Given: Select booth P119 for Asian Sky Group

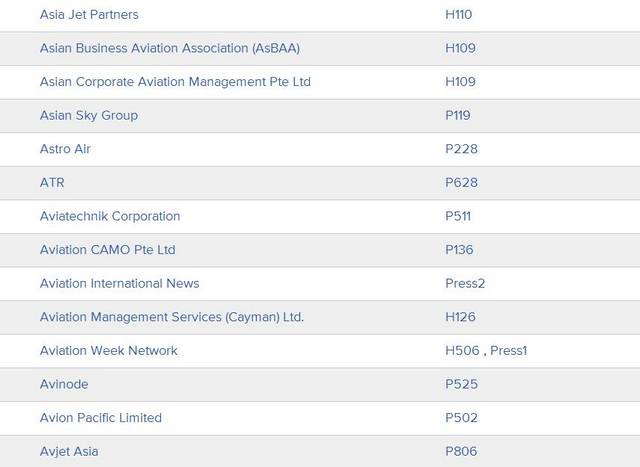Looking at the screenshot, I should [x=458, y=115].
